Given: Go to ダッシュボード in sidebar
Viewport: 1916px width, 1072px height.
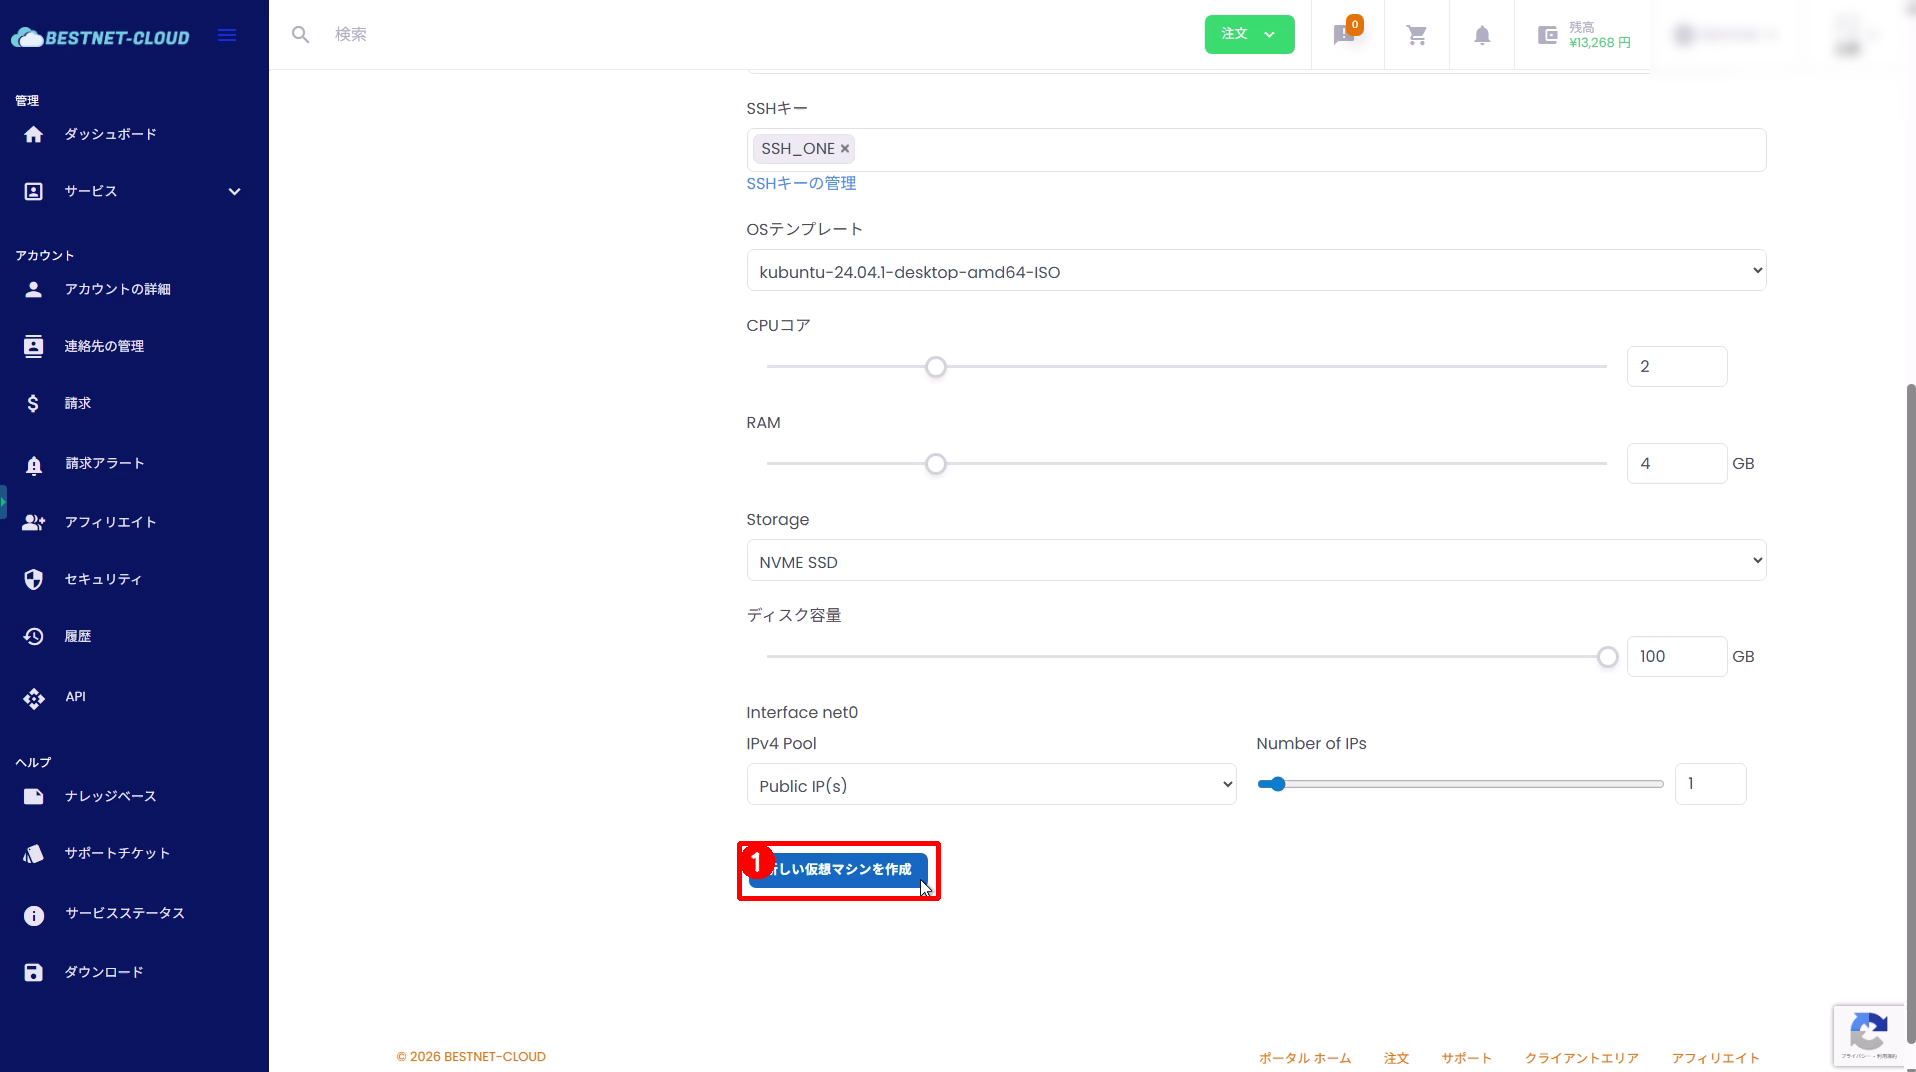Looking at the screenshot, I should (x=110, y=134).
